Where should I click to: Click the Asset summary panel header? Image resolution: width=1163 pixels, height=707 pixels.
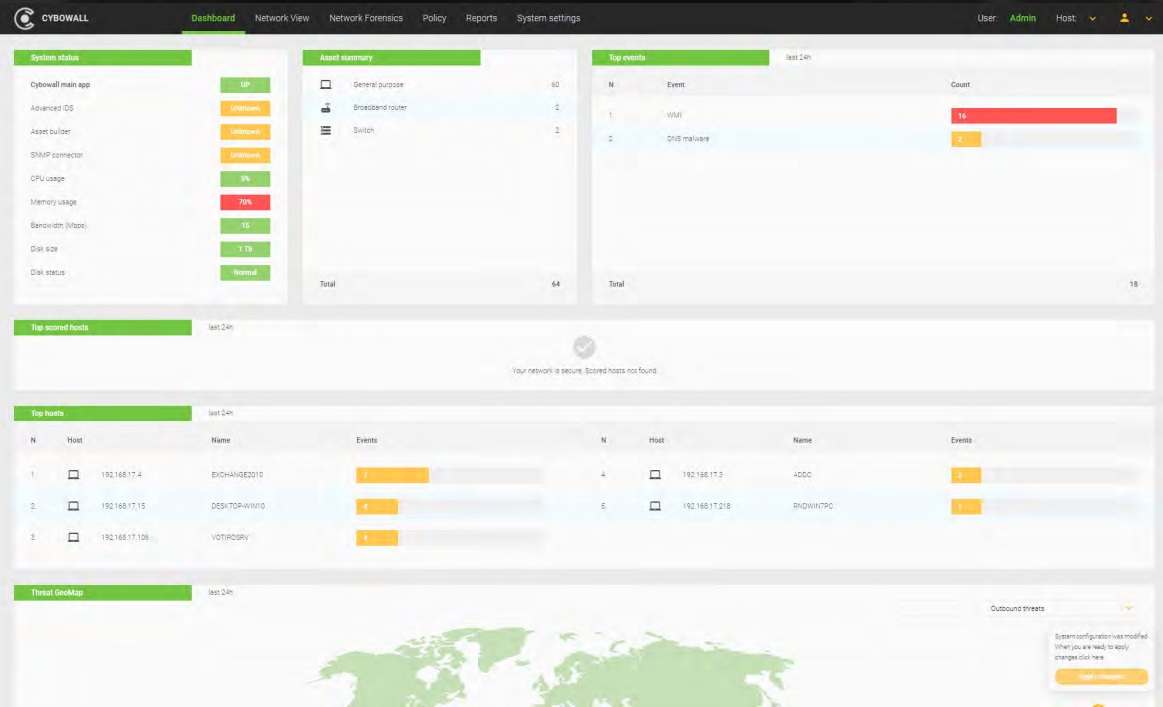[x=392, y=58]
